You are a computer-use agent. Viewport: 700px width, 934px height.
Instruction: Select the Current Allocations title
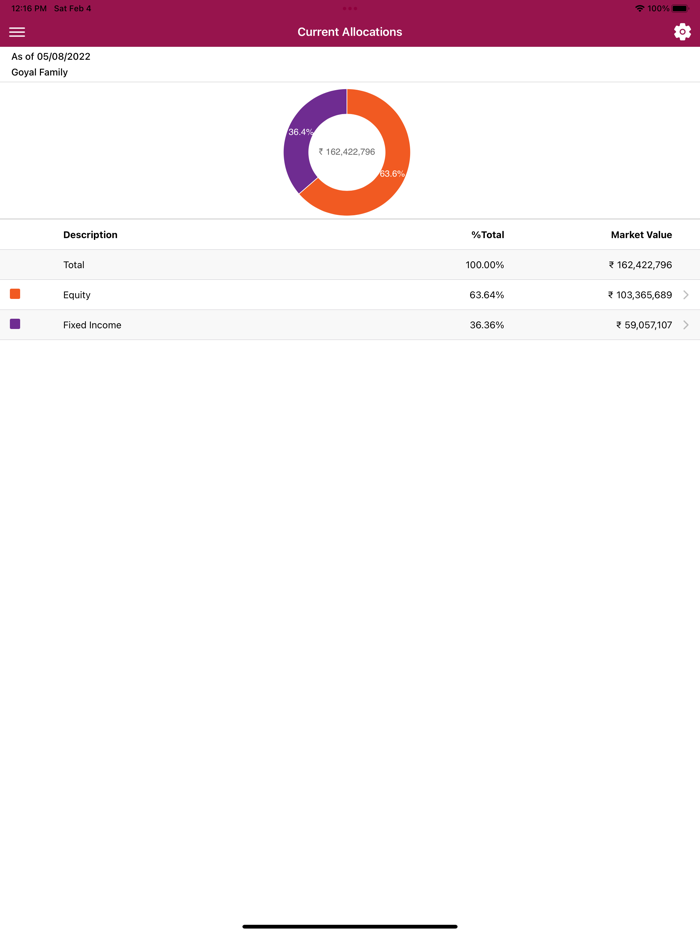[x=349, y=31]
